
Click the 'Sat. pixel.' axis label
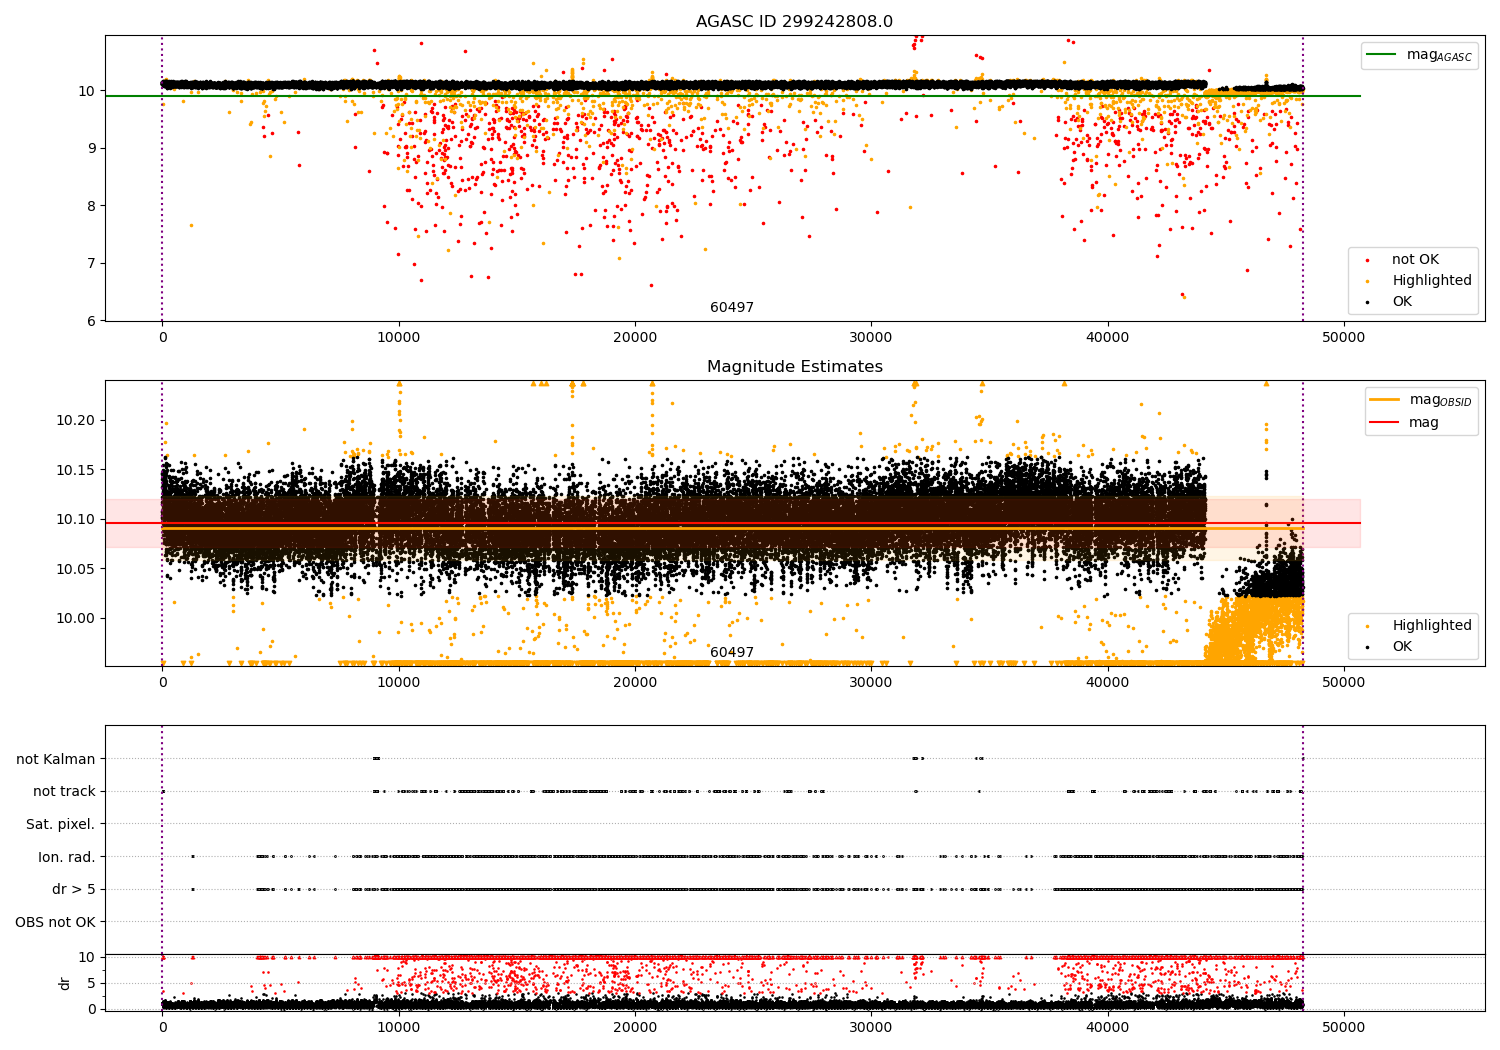tap(61, 824)
